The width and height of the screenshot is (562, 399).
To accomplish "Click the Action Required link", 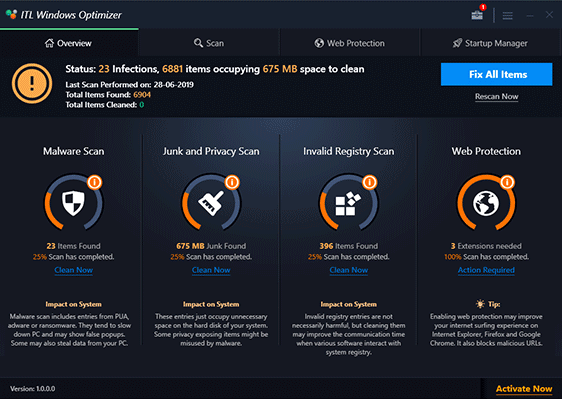I will [486, 270].
